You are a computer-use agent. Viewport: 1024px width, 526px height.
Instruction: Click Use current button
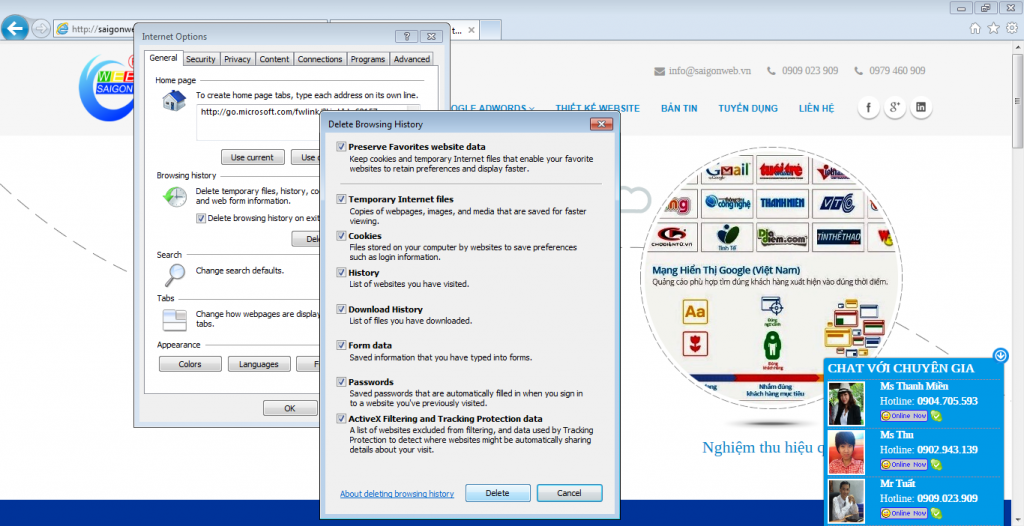tap(253, 157)
